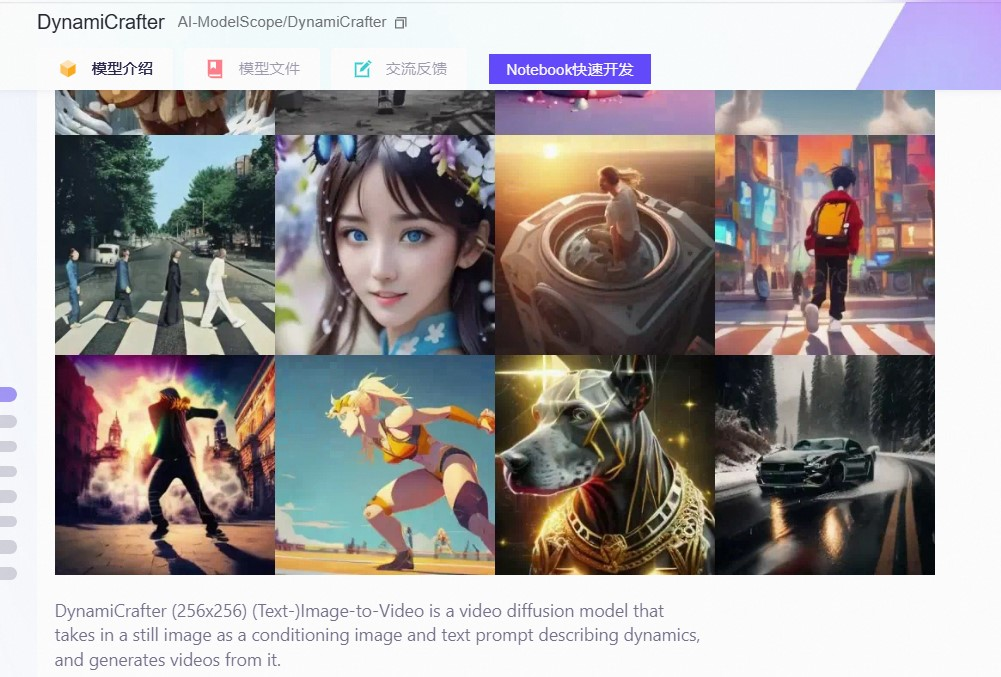1001x677 pixels.
Task: Open the blue-eyed girl with flowers thumbnail
Action: point(385,245)
